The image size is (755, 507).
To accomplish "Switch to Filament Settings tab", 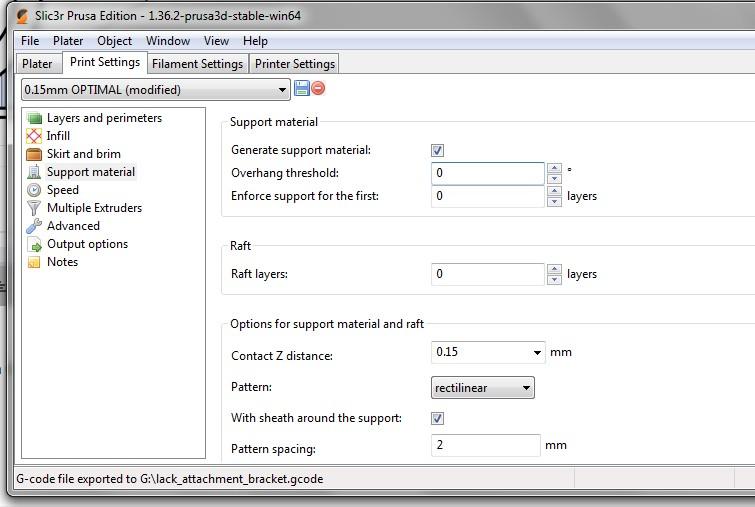I will 197,64.
